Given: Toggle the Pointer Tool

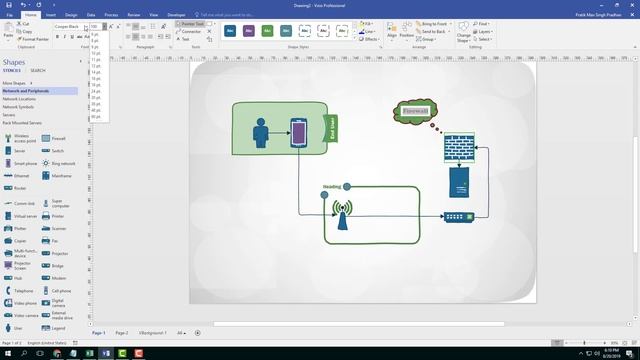Looking at the screenshot, I should [x=190, y=24].
